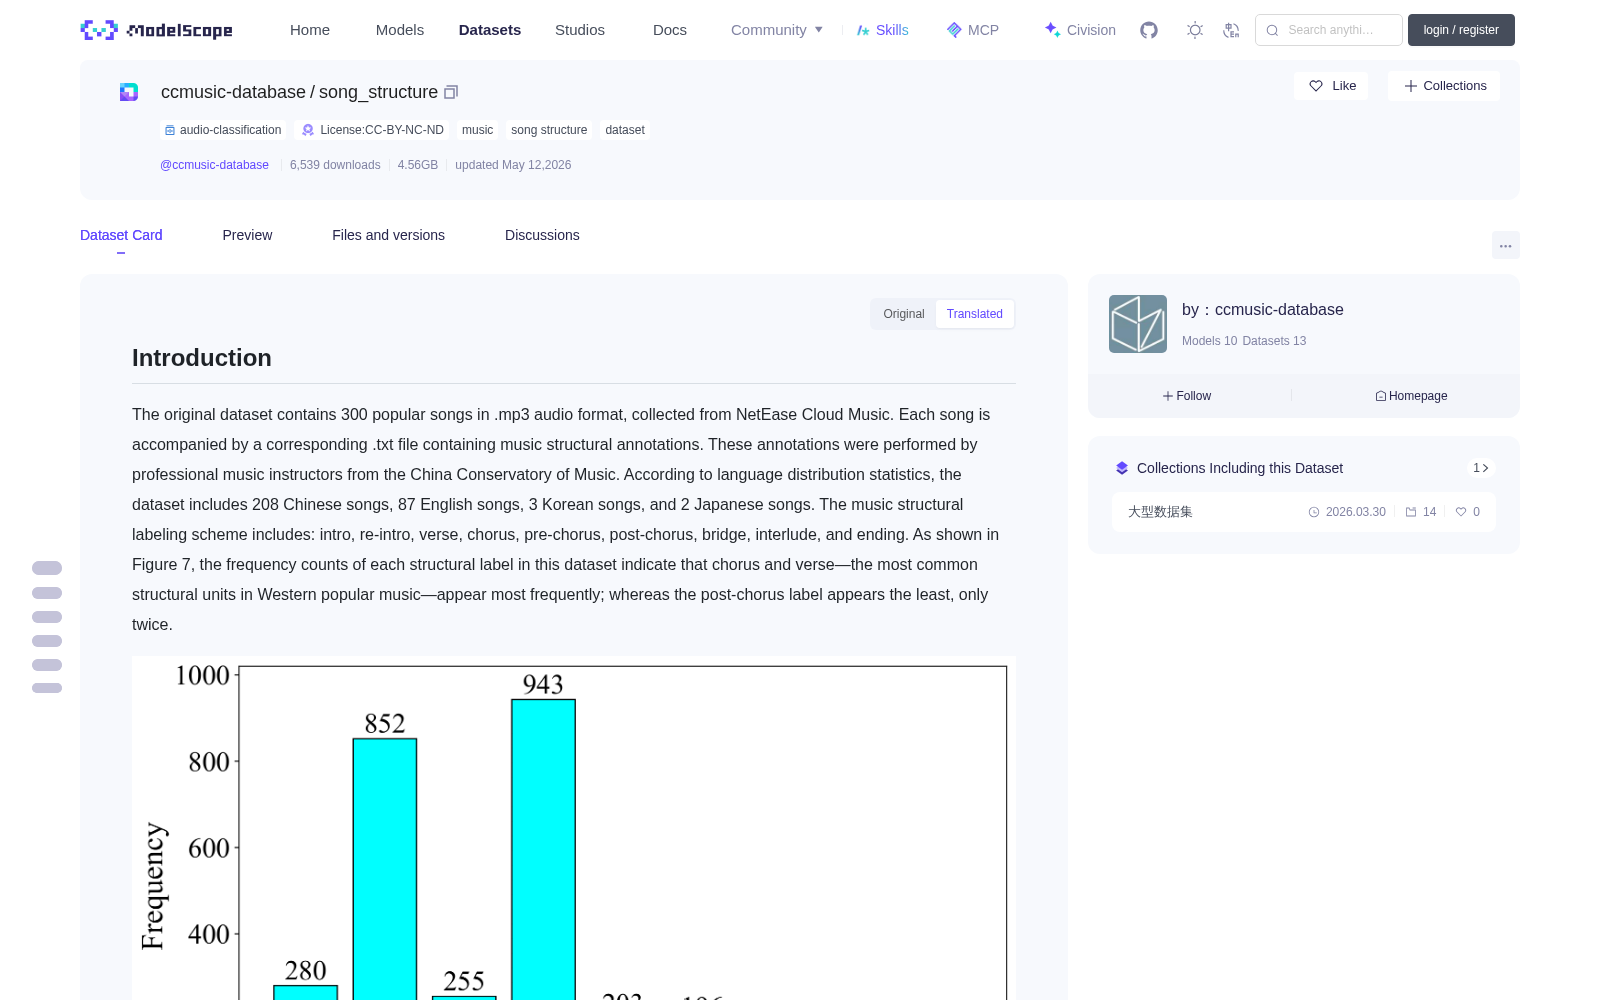
Task: Click the frequency bar chart image
Action: [x=574, y=828]
